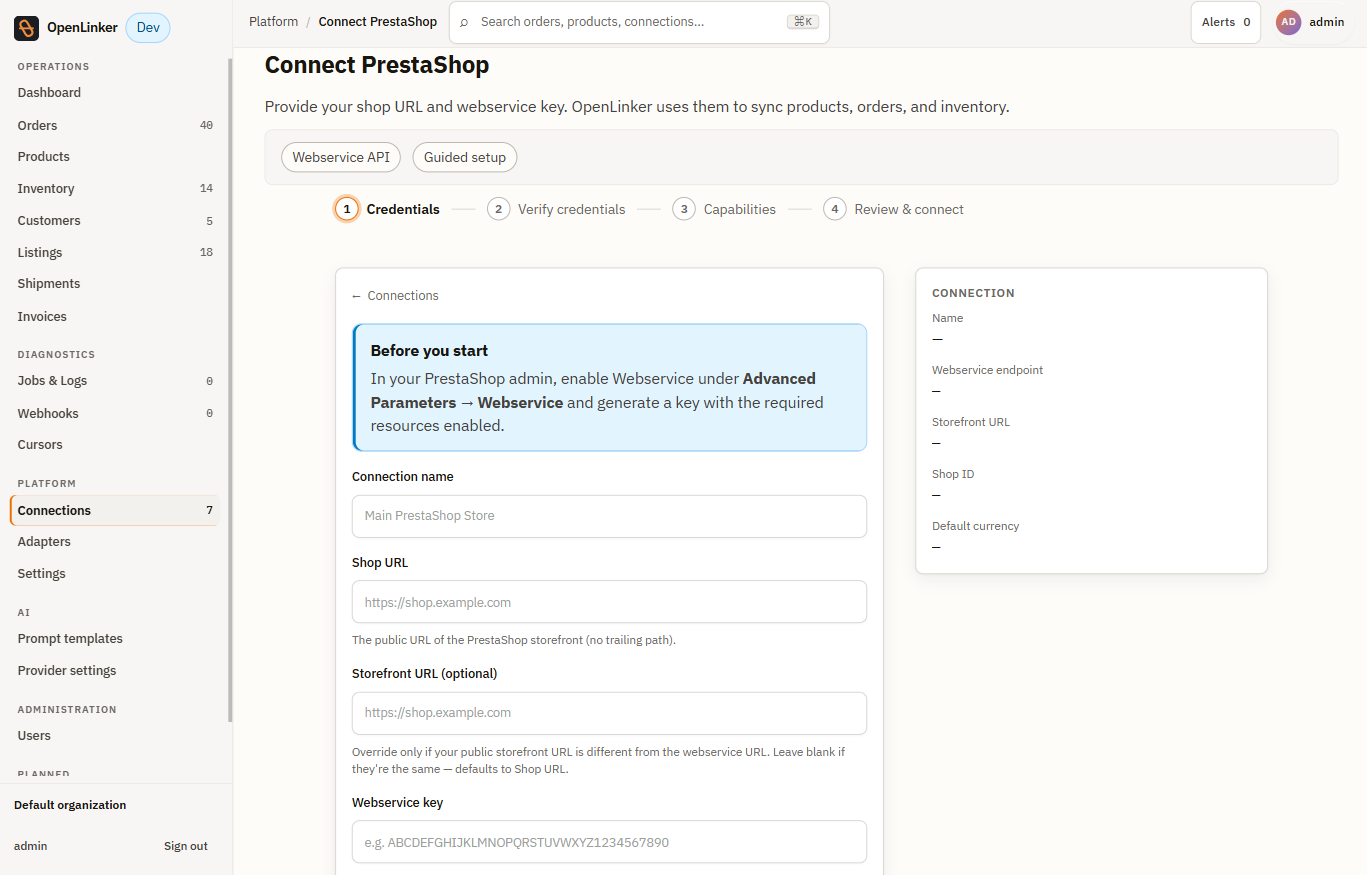Open Users under Administration
Screen dimensions: 1367x875
(x=114, y=736)
